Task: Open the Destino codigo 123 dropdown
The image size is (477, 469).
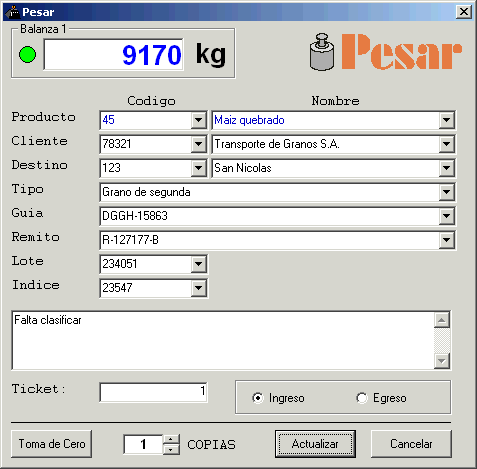Action: (x=199, y=168)
